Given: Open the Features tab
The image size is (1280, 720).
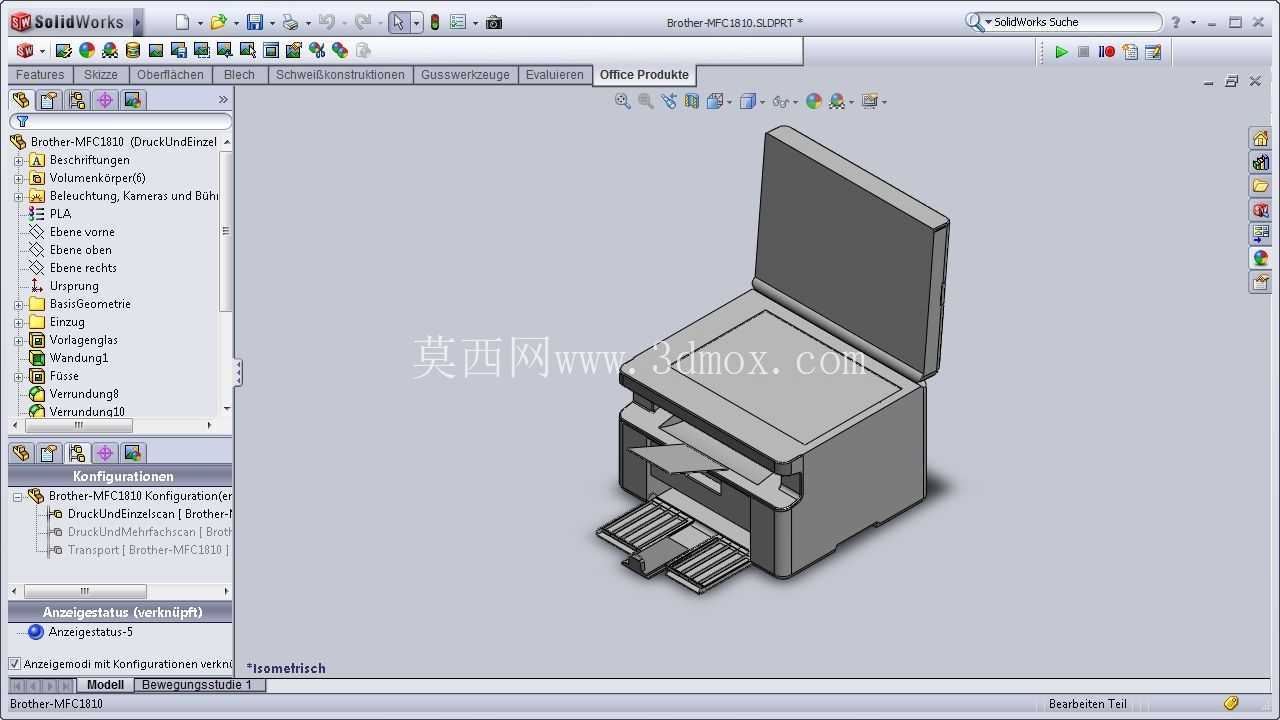Looking at the screenshot, I should coord(40,75).
